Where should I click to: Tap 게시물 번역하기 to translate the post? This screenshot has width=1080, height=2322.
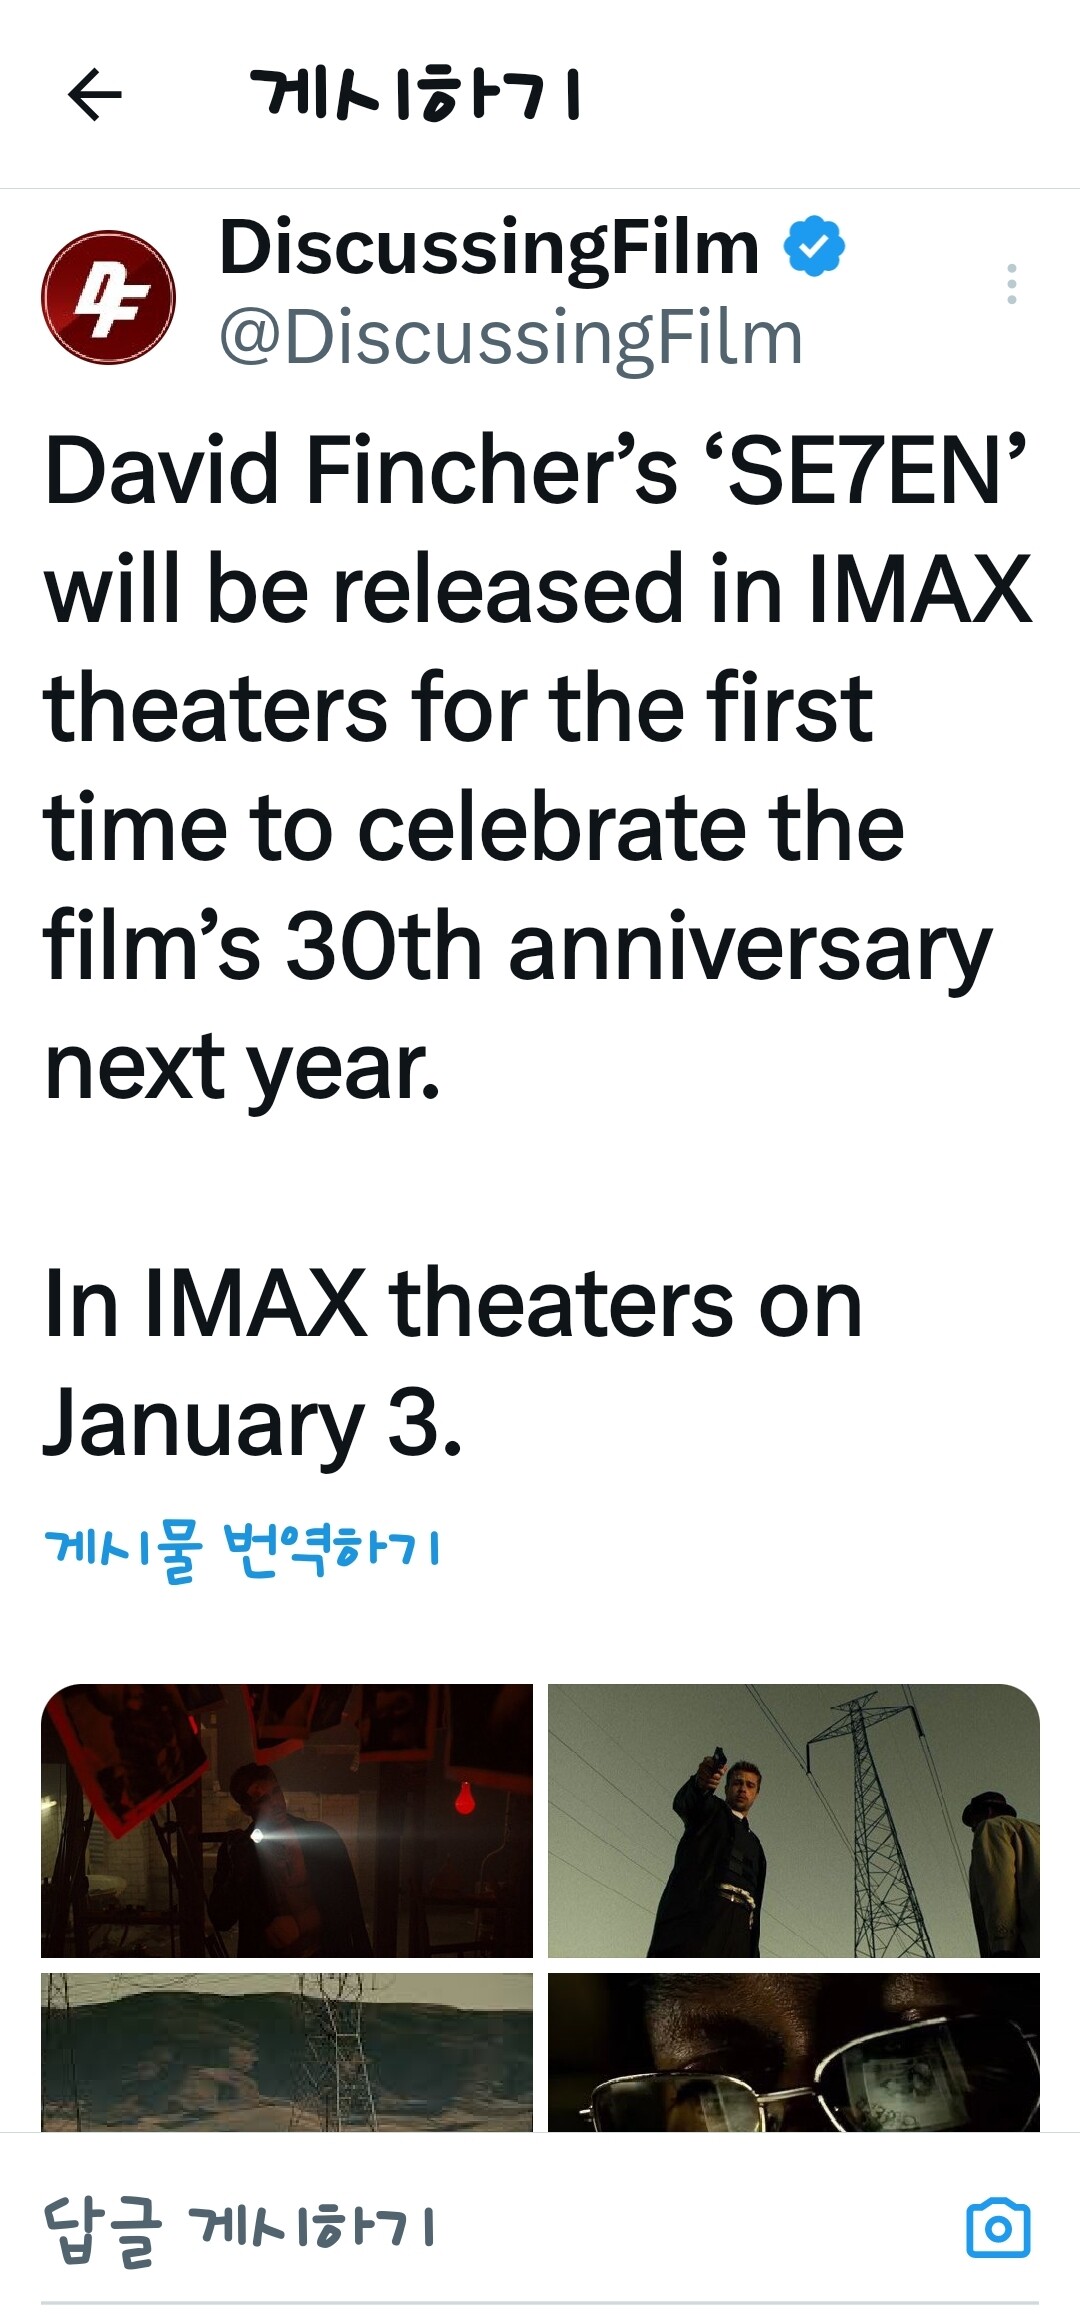click(241, 1551)
